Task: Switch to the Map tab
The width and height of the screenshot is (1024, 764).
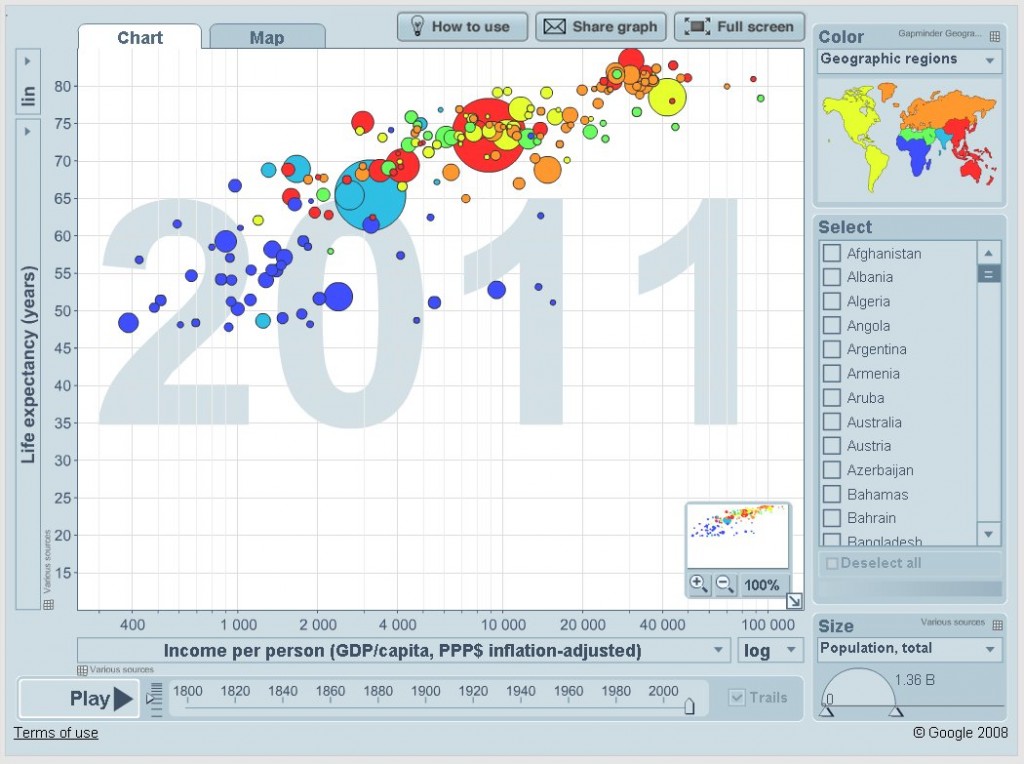Action: (267, 38)
